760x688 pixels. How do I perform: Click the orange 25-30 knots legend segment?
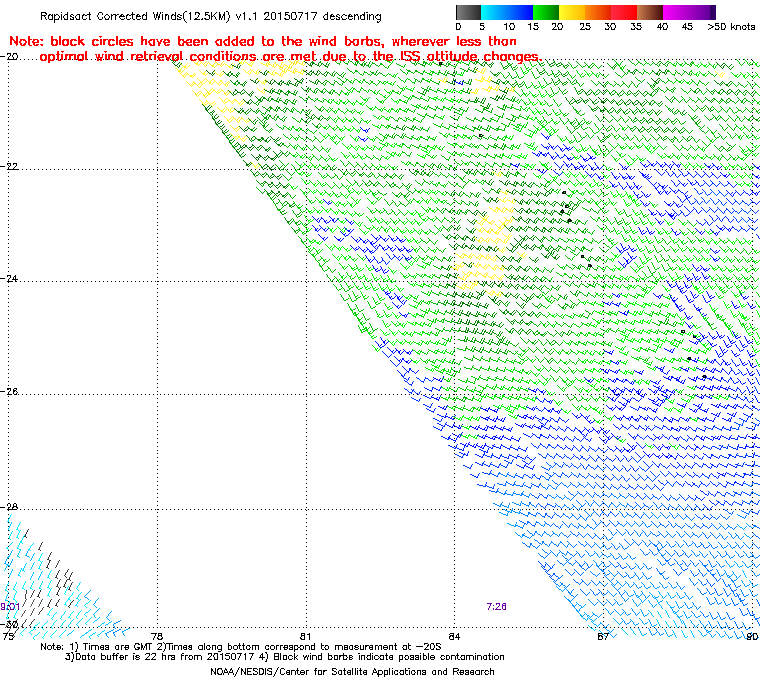coord(598,12)
